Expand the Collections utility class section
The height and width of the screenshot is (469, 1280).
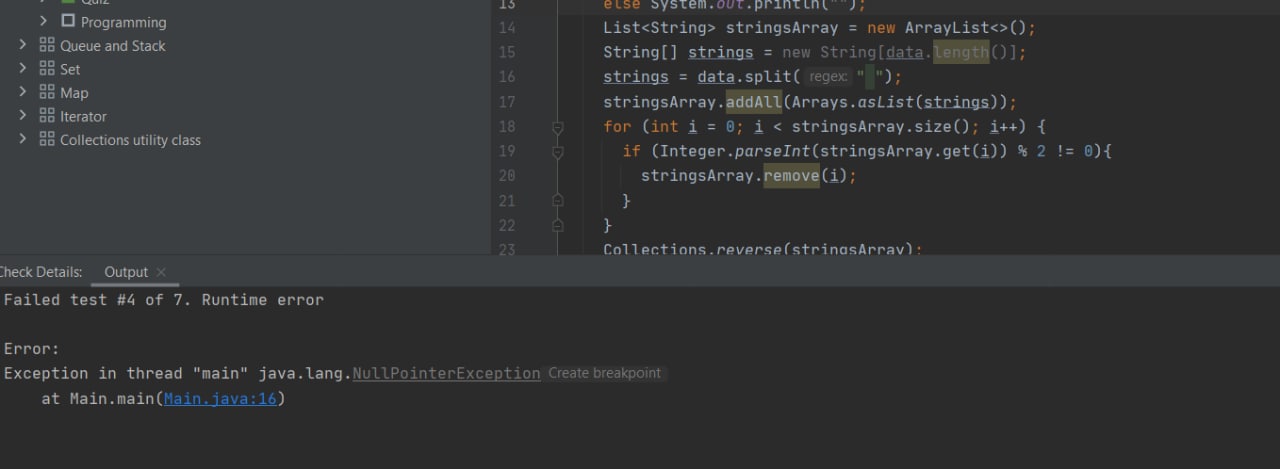(23, 140)
